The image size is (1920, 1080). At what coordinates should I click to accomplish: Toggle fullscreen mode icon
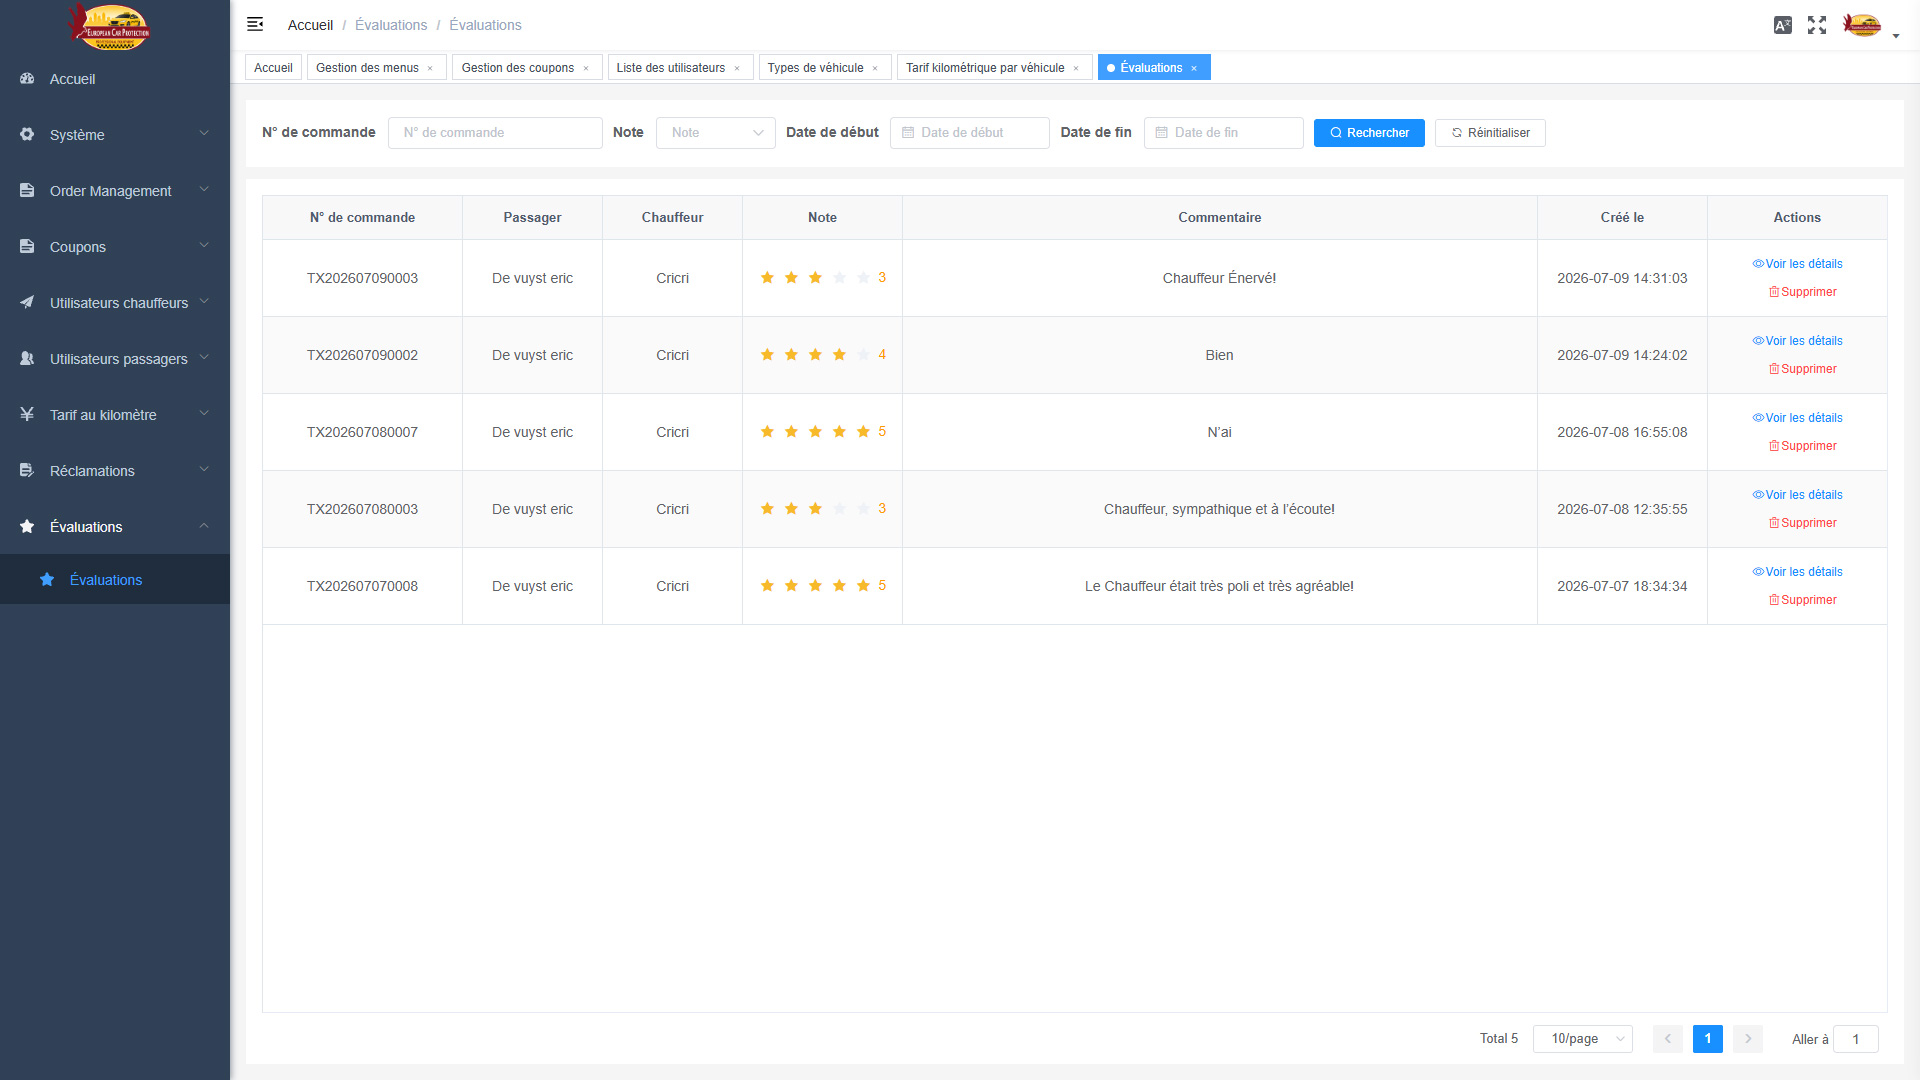[1817, 25]
